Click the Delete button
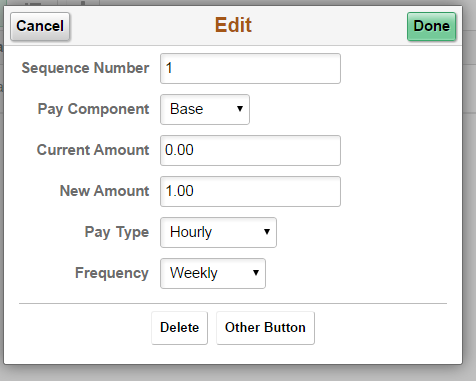 (179, 328)
